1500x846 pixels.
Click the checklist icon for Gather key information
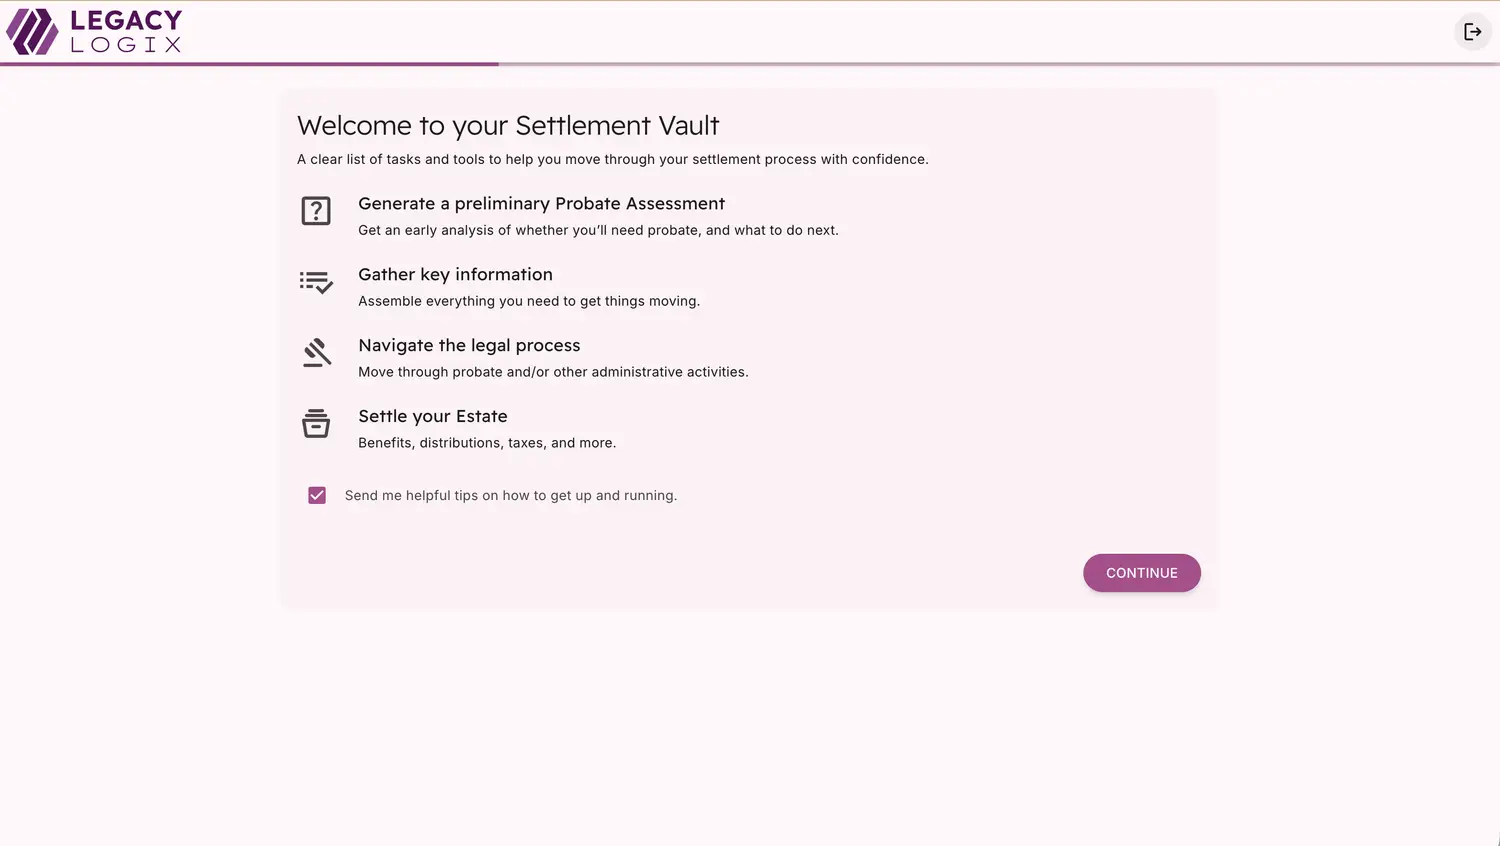pos(316,282)
